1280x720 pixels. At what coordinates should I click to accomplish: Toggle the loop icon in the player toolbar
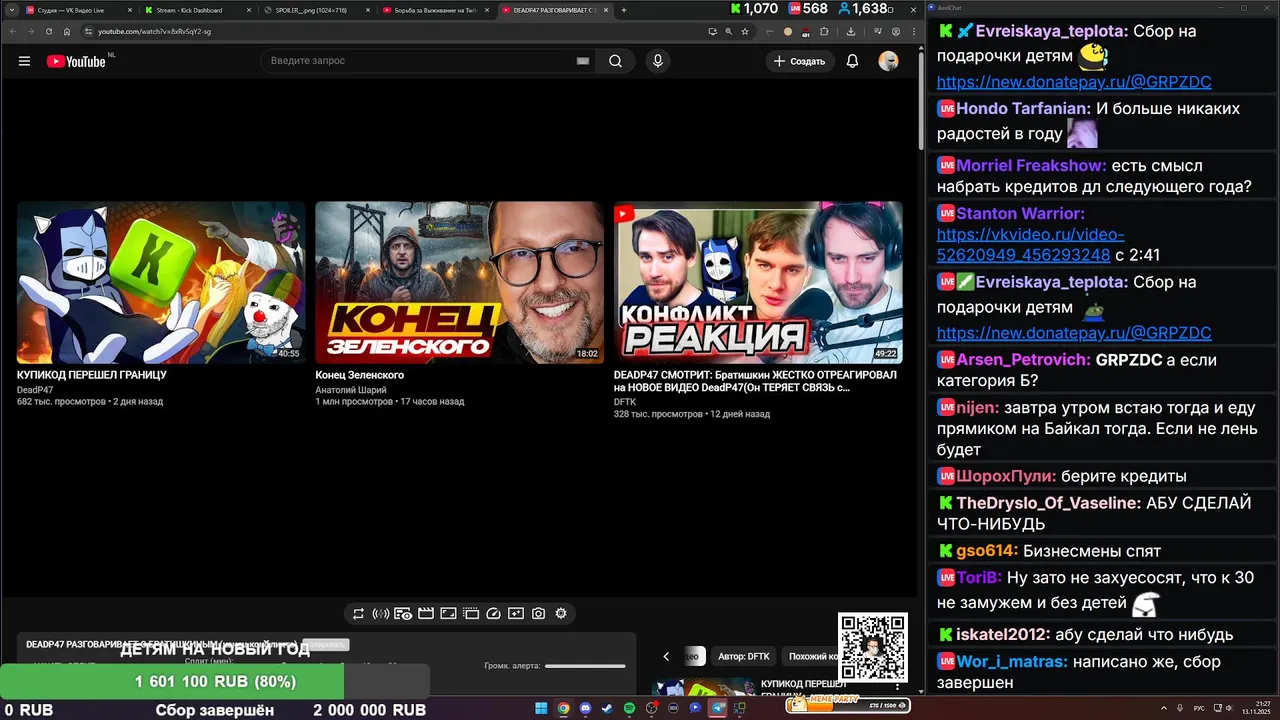point(358,613)
